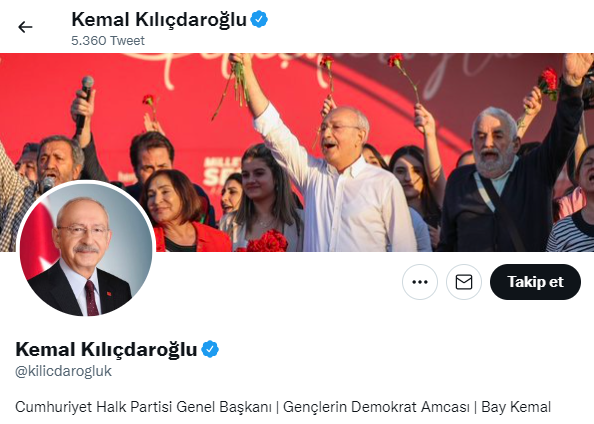Click the 5.360 Tweet count
The width and height of the screenshot is (594, 424).
(108, 41)
